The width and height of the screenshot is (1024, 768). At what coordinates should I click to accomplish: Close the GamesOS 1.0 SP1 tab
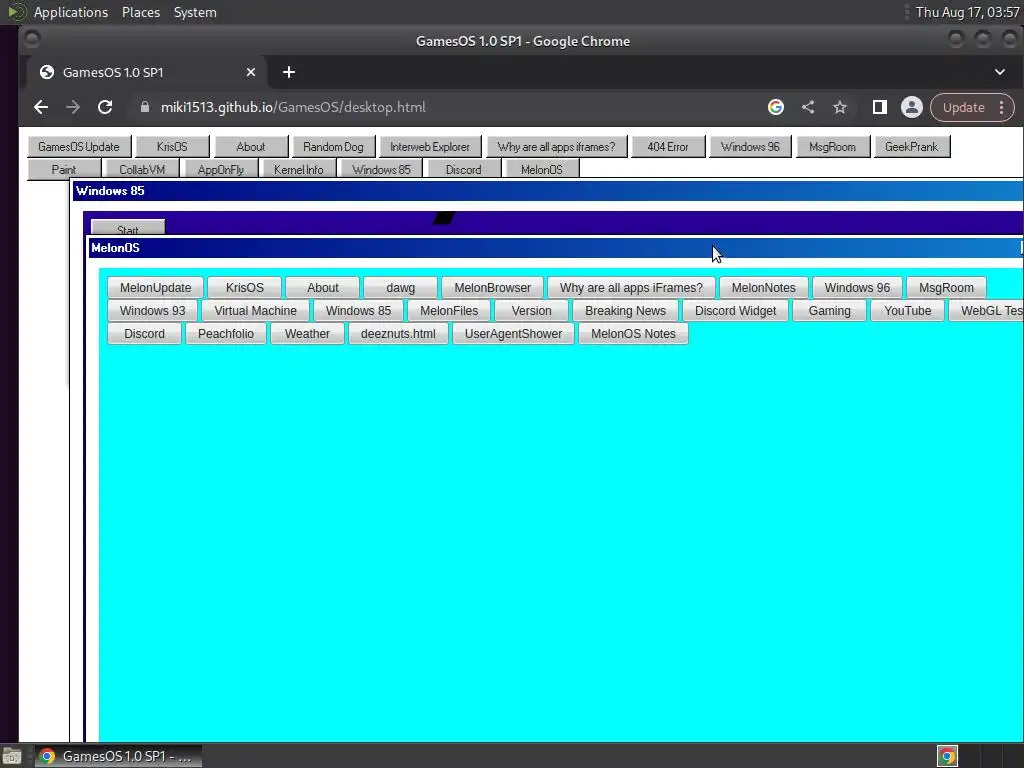[x=251, y=72]
